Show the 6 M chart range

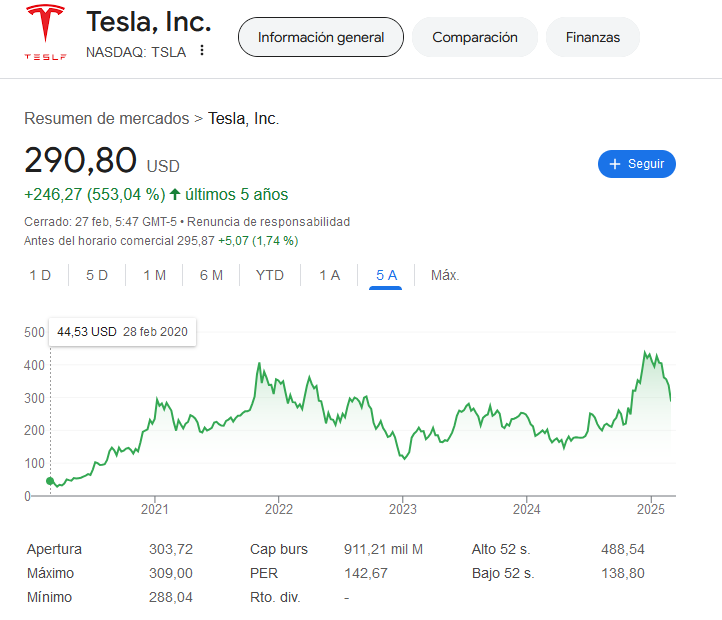pyautogui.click(x=211, y=275)
